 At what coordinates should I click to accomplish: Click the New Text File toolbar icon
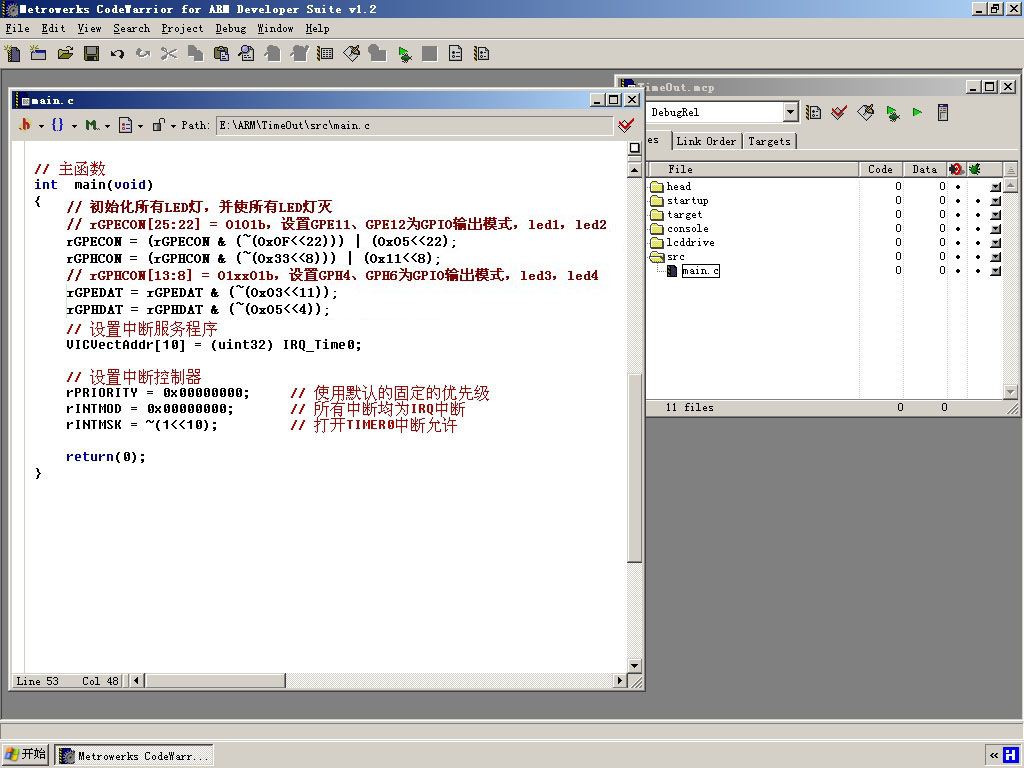click(12, 54)
